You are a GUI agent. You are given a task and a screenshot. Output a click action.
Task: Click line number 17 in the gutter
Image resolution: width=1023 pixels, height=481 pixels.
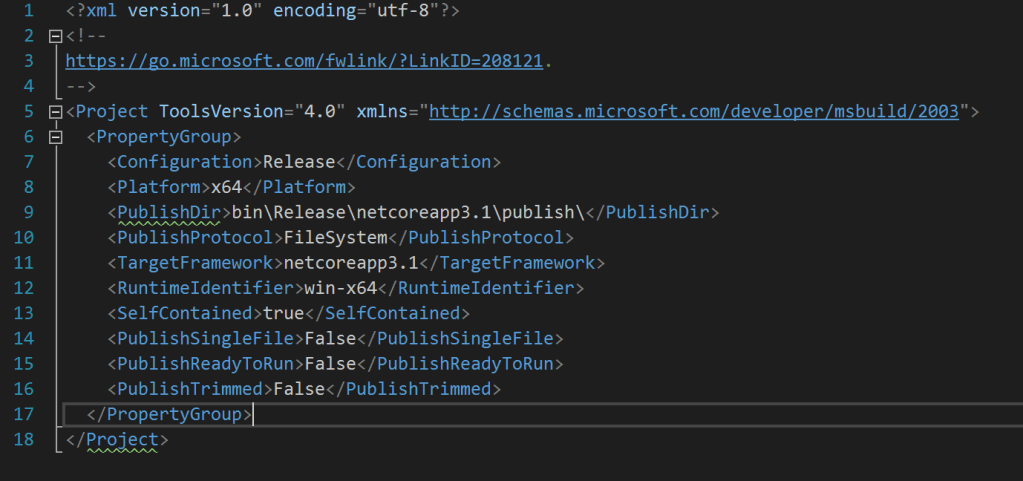coord(24,414)
